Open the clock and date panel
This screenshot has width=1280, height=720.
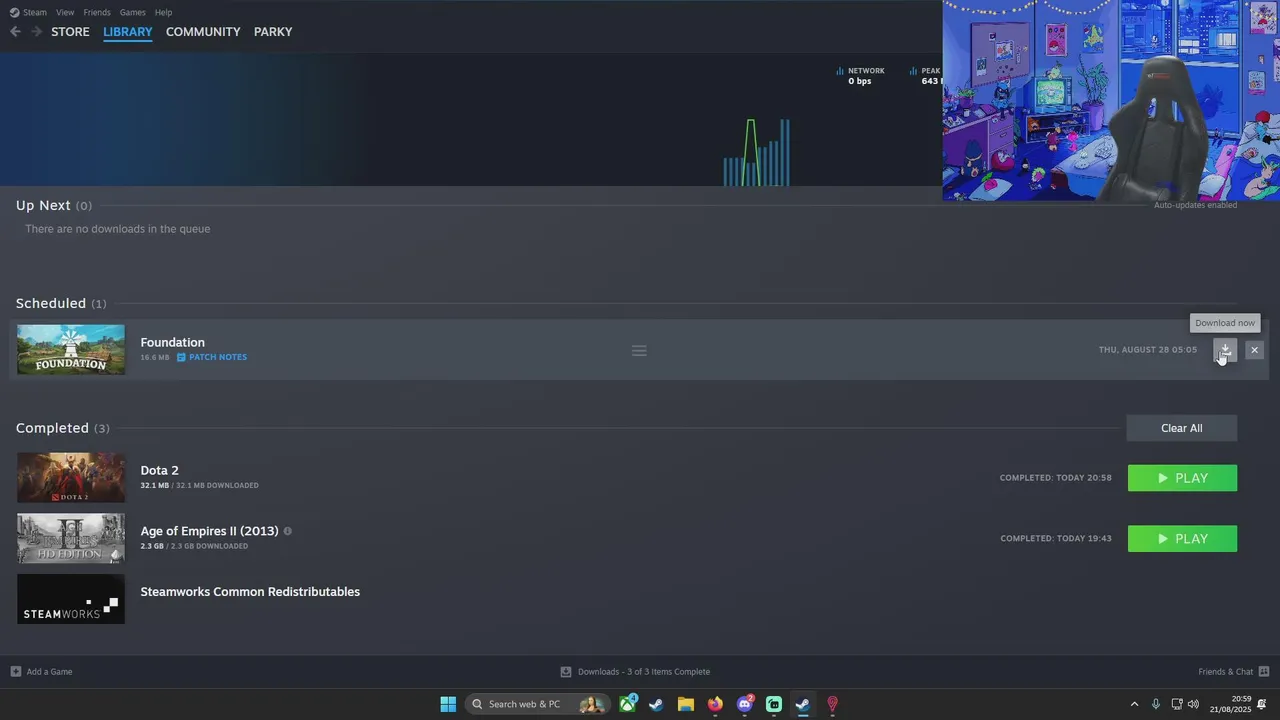click(x=1230, y=704)
